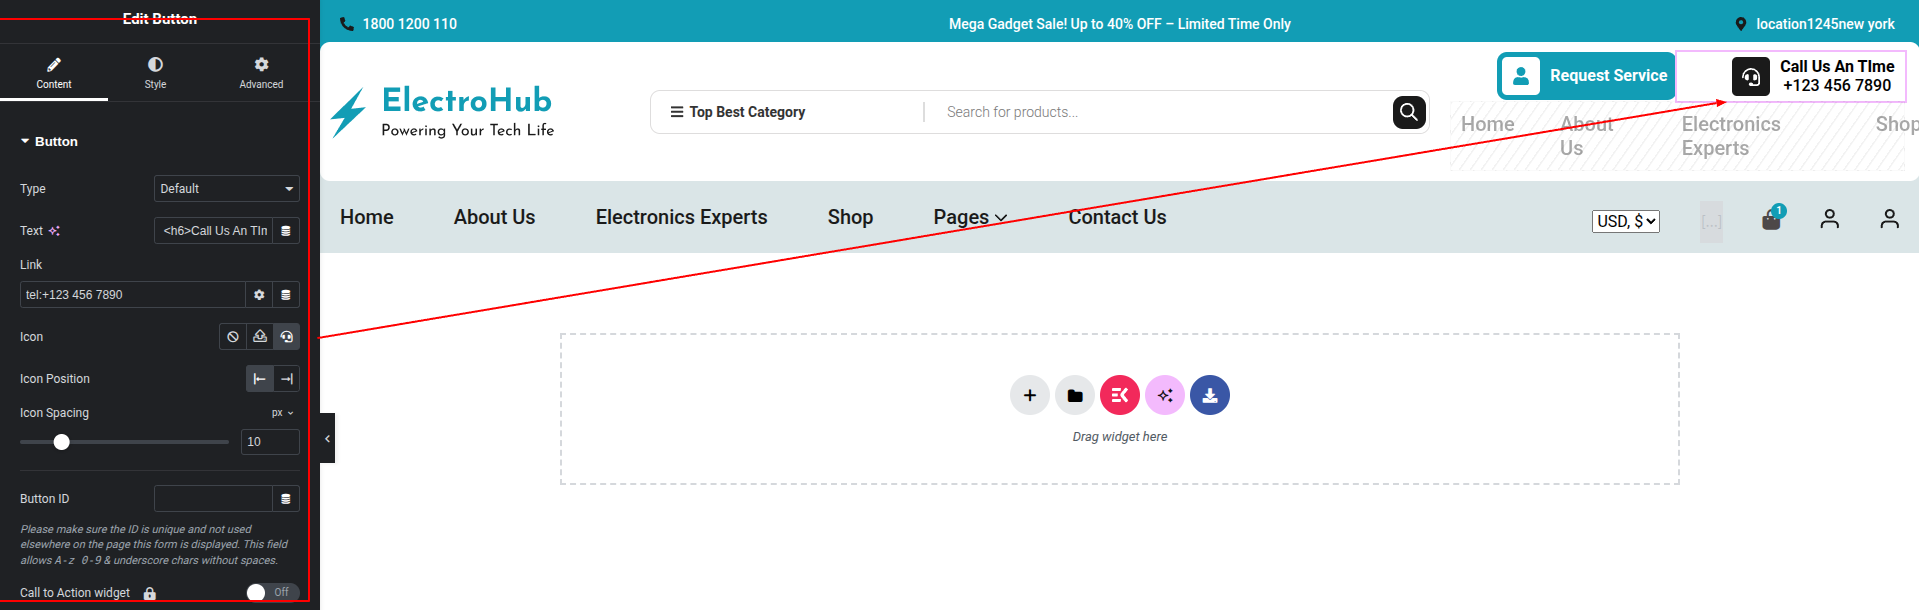Click the plus icon to add new element
1919x610 pixels.
point(1029,395)
